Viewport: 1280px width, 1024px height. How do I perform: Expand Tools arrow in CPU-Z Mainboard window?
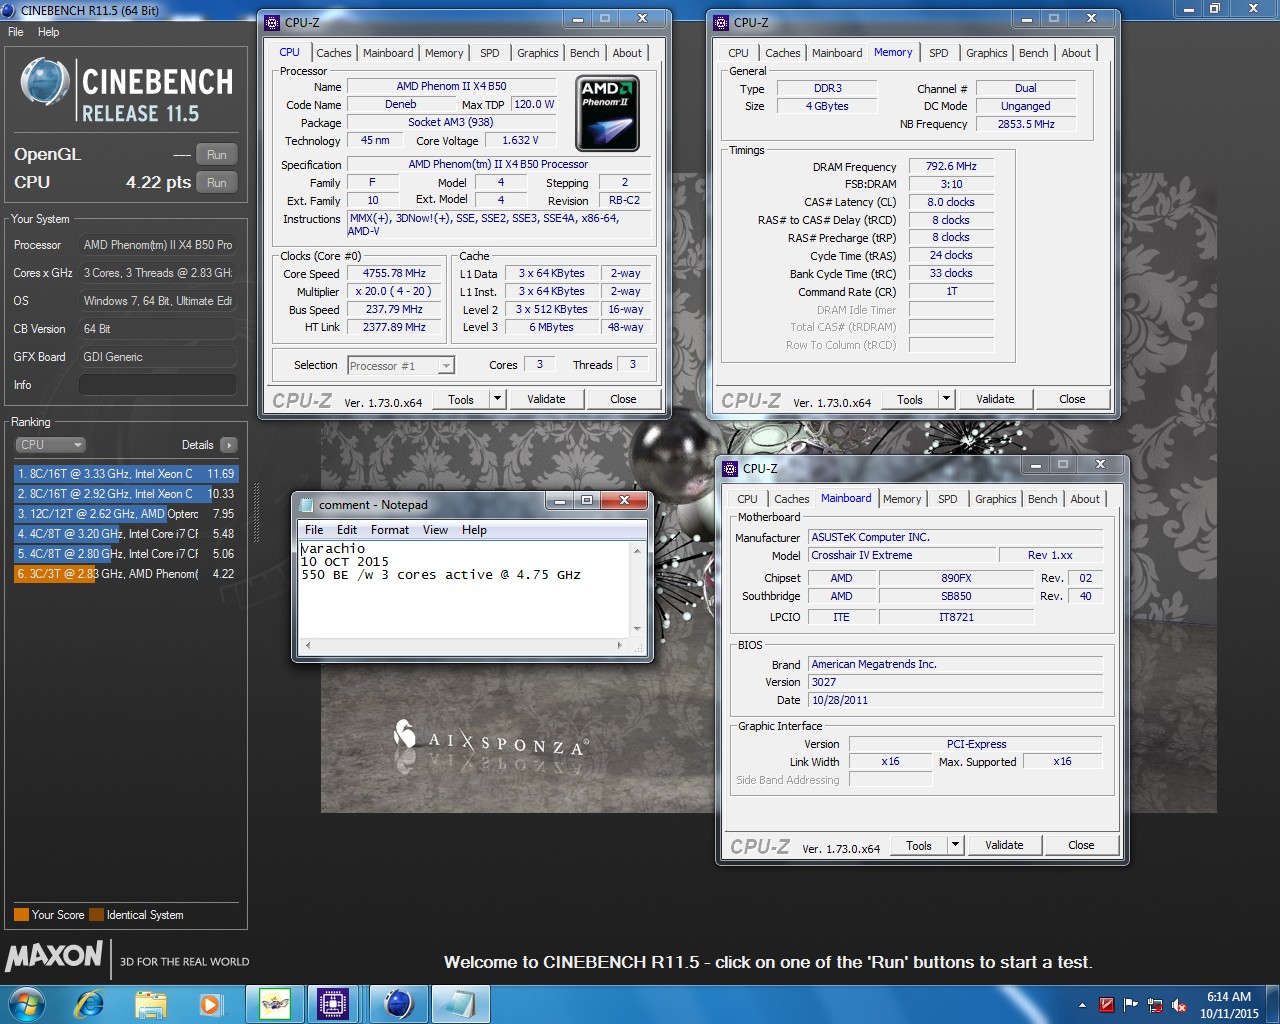[955, 845]
